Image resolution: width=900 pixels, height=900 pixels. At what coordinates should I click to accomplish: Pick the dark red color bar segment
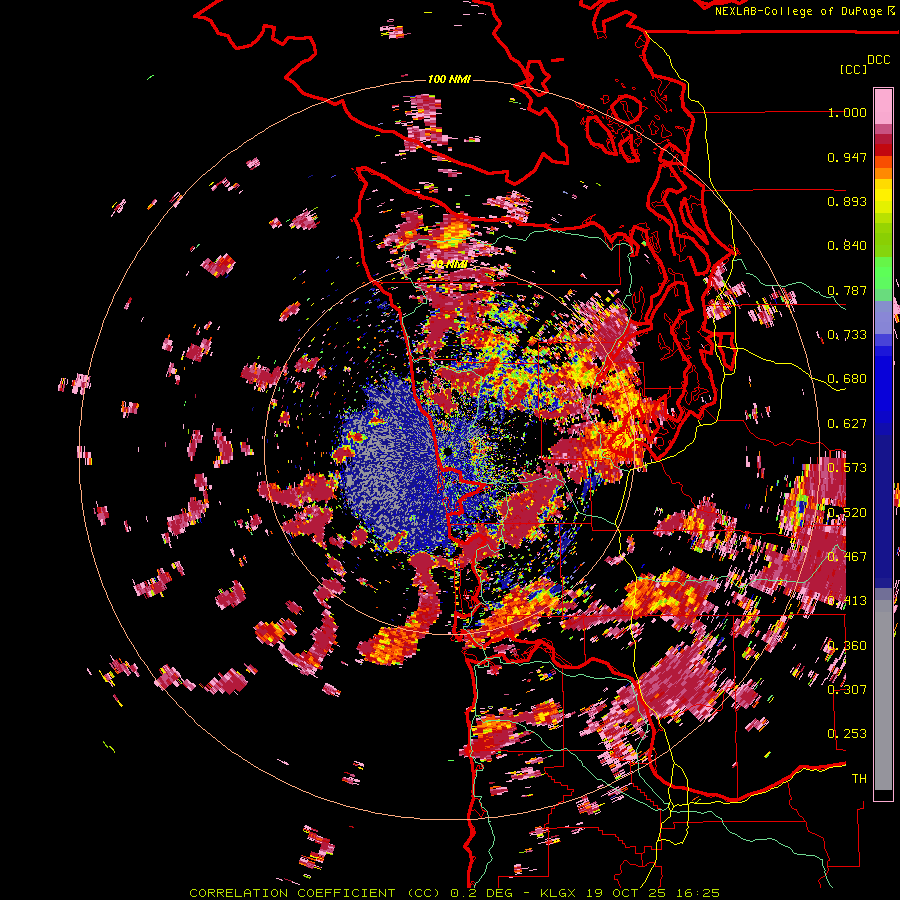point(883,139)
